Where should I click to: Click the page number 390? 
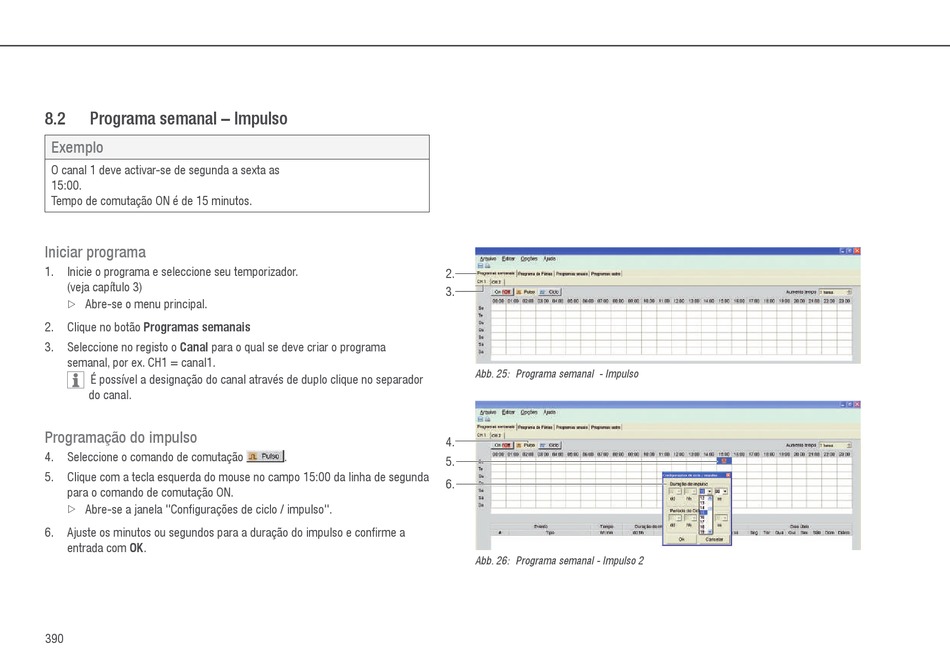[x=54, y=638]
